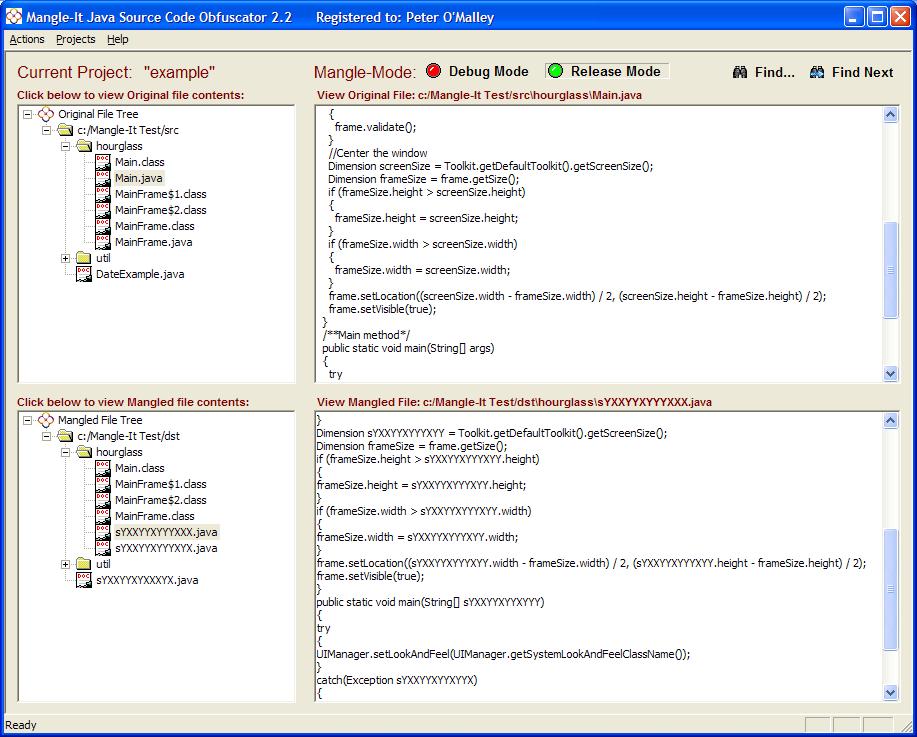917x737 pixels.
Task: Click the Find Next binoculars icon
Action: (817, 73)
